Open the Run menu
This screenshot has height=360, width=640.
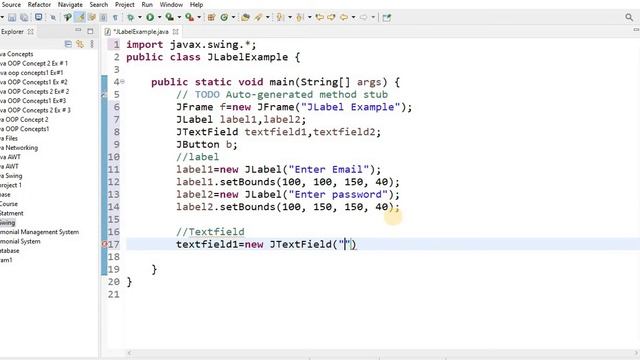[147, 4]
